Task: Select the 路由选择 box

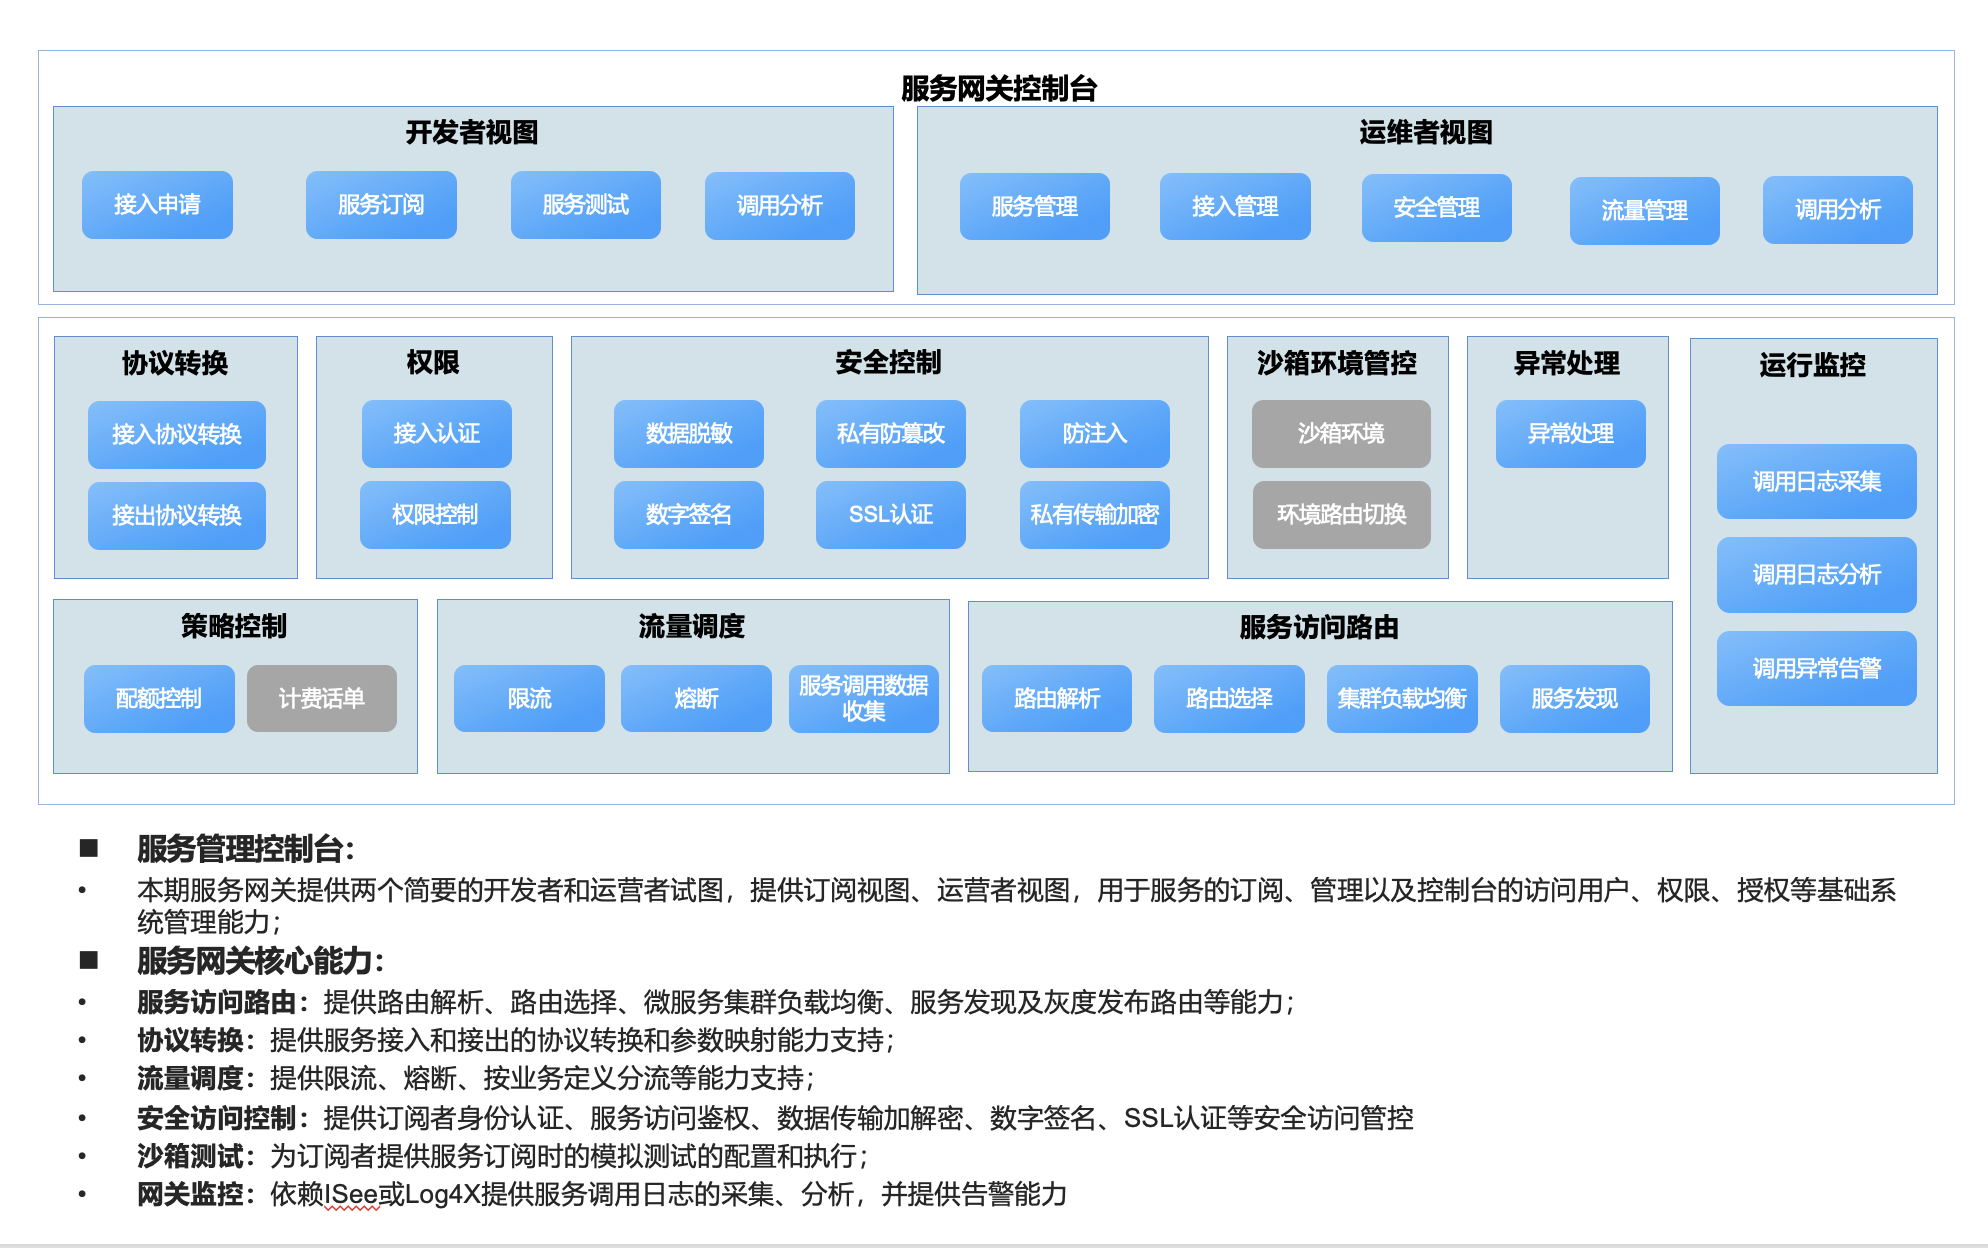Action: point(1229,699)
